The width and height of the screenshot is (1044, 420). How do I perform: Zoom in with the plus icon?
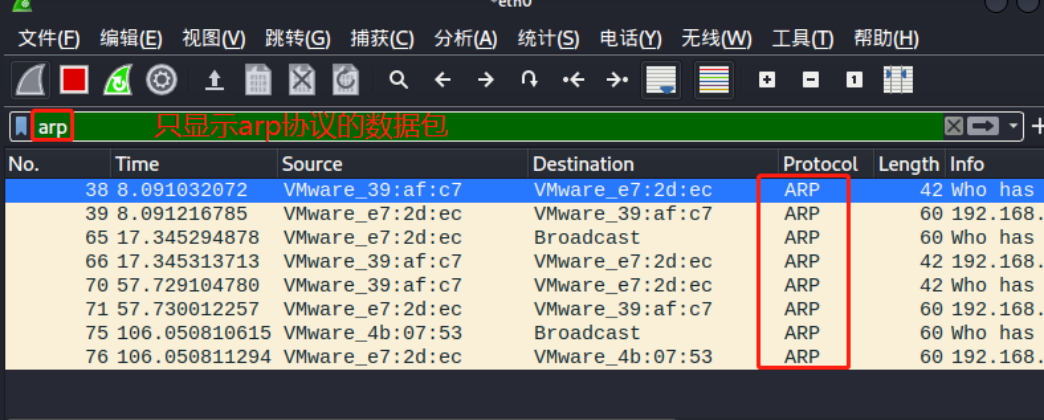(x=767, y=81)
